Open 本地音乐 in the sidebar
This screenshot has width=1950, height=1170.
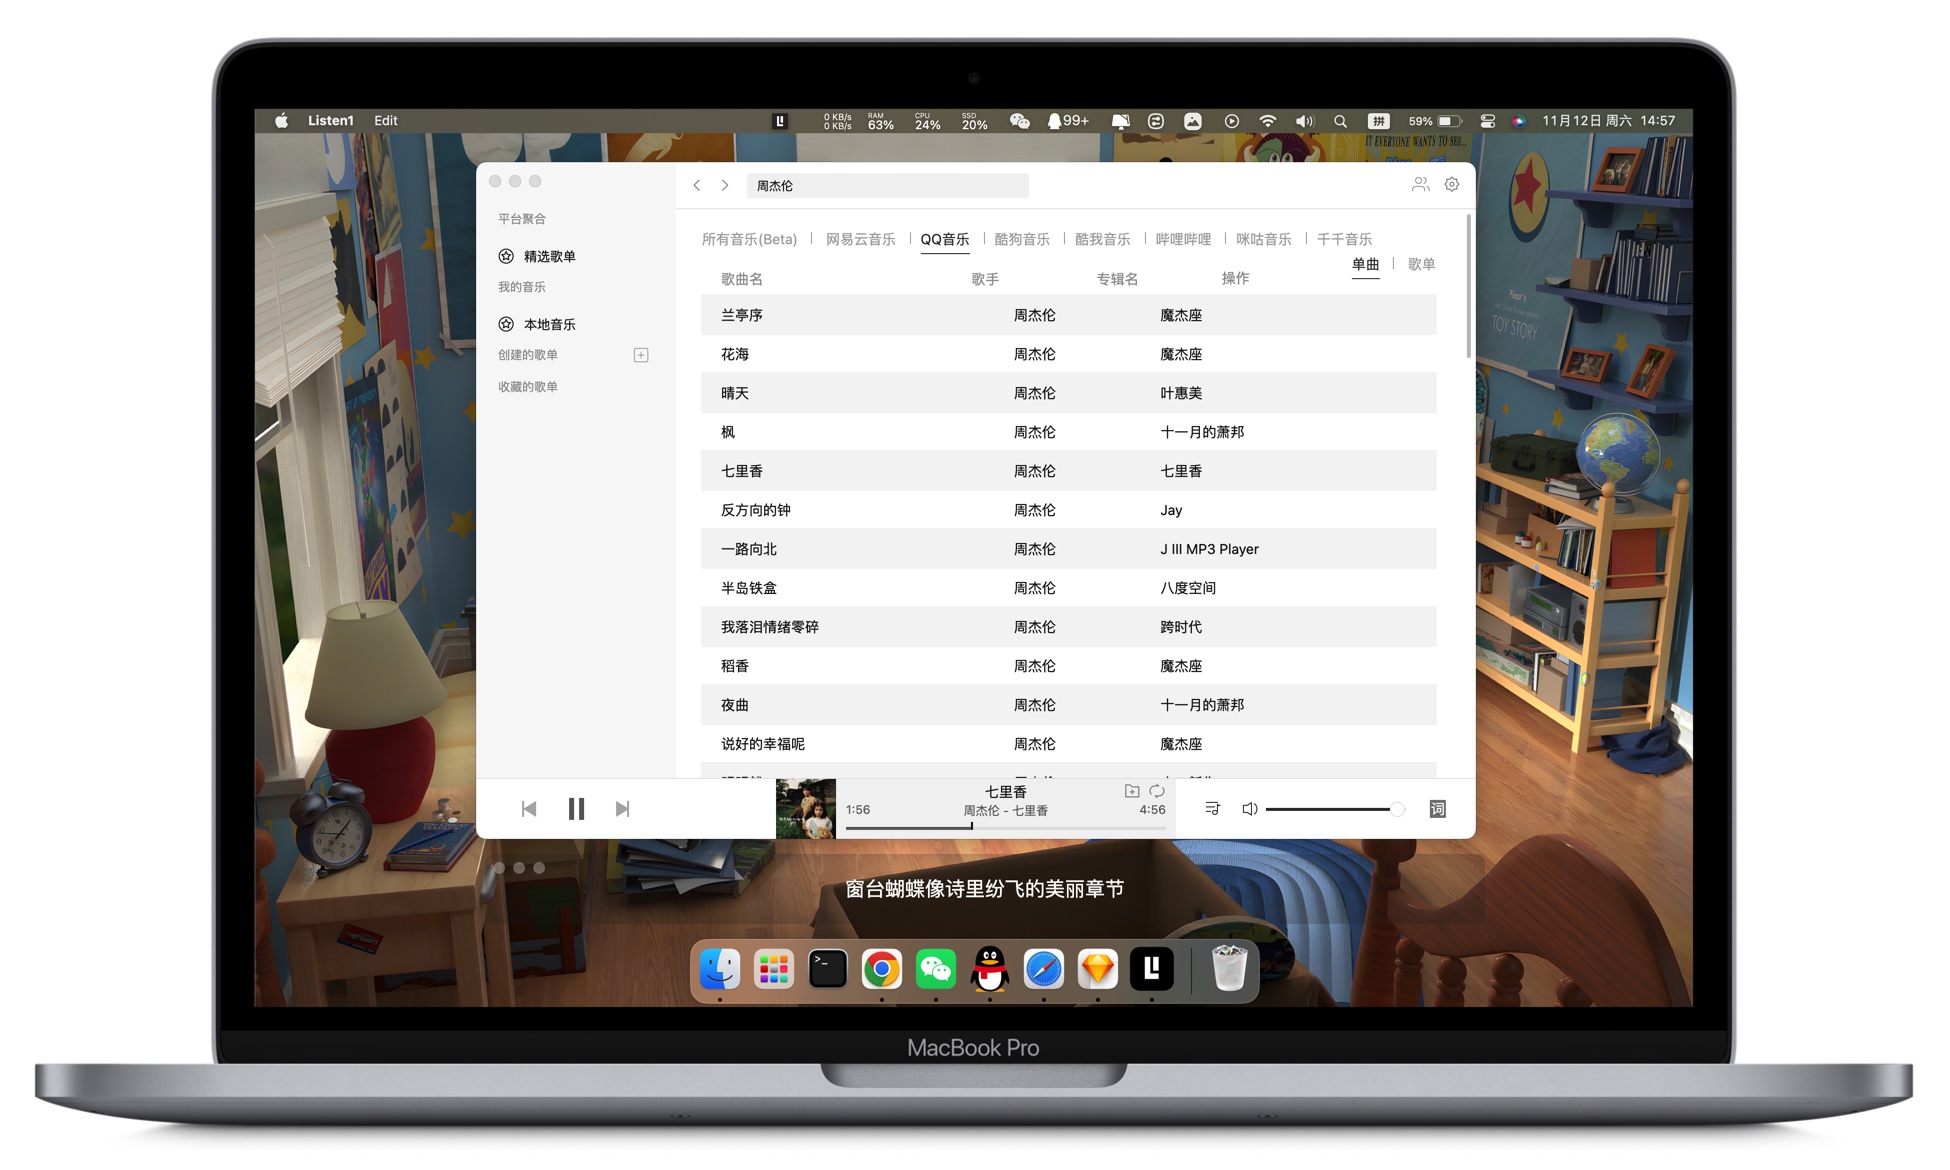point(549,324)
